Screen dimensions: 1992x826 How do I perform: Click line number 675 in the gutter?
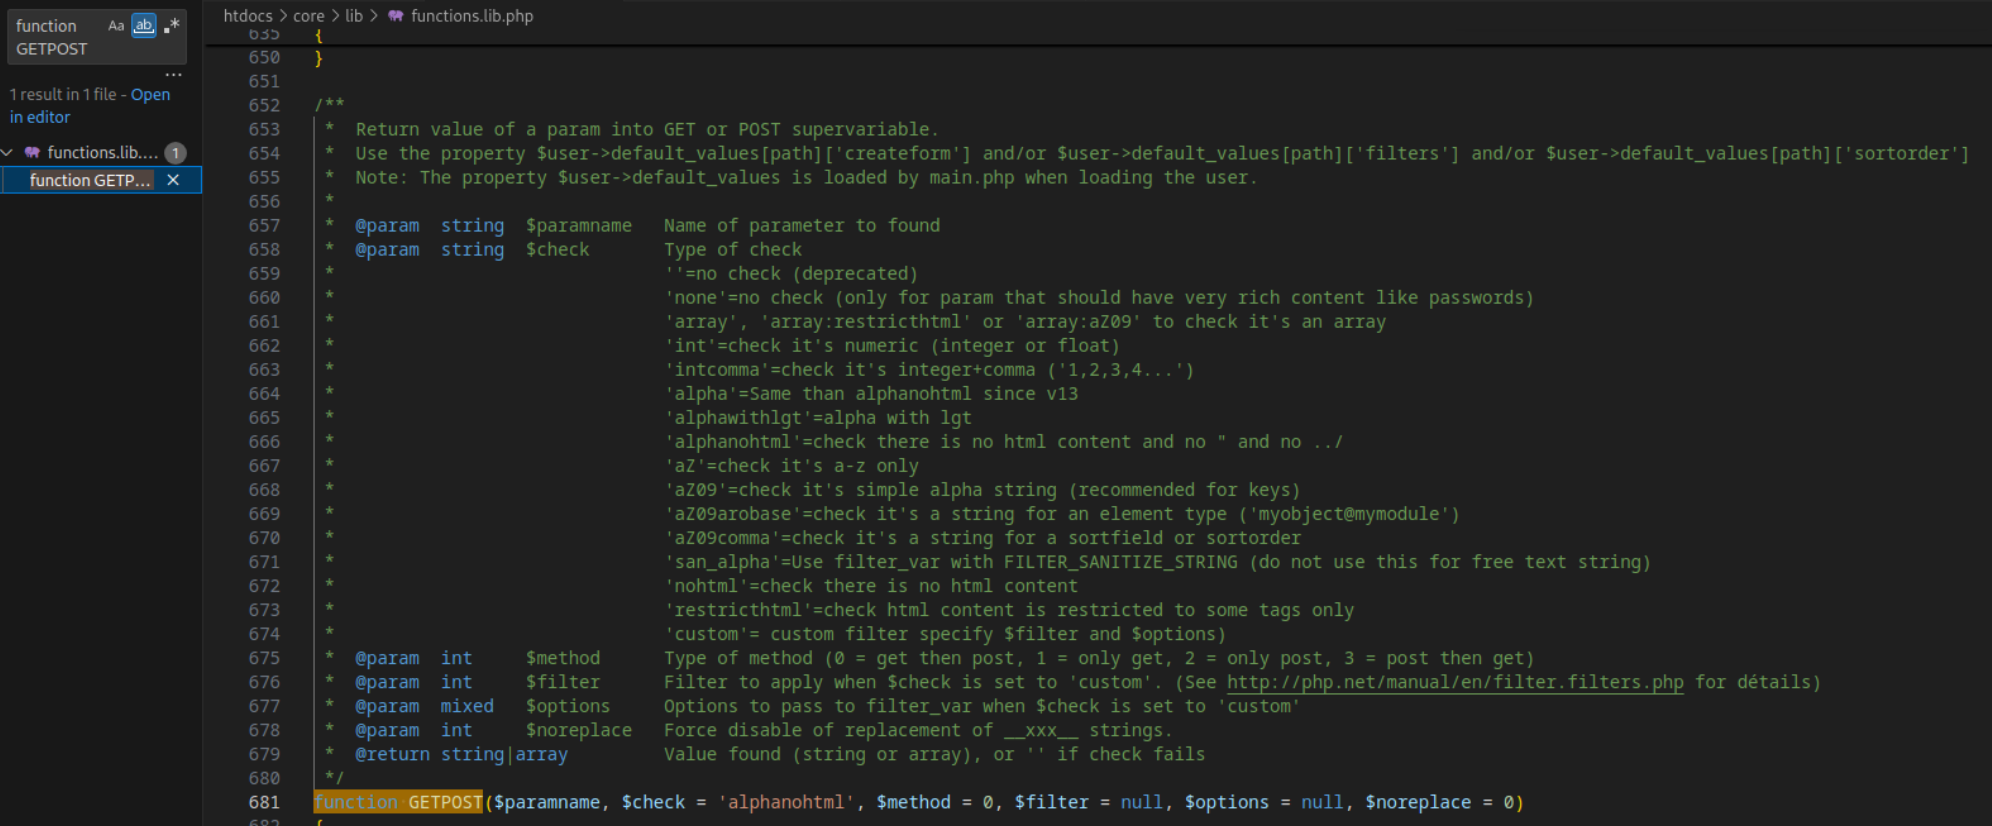(264, 658)
